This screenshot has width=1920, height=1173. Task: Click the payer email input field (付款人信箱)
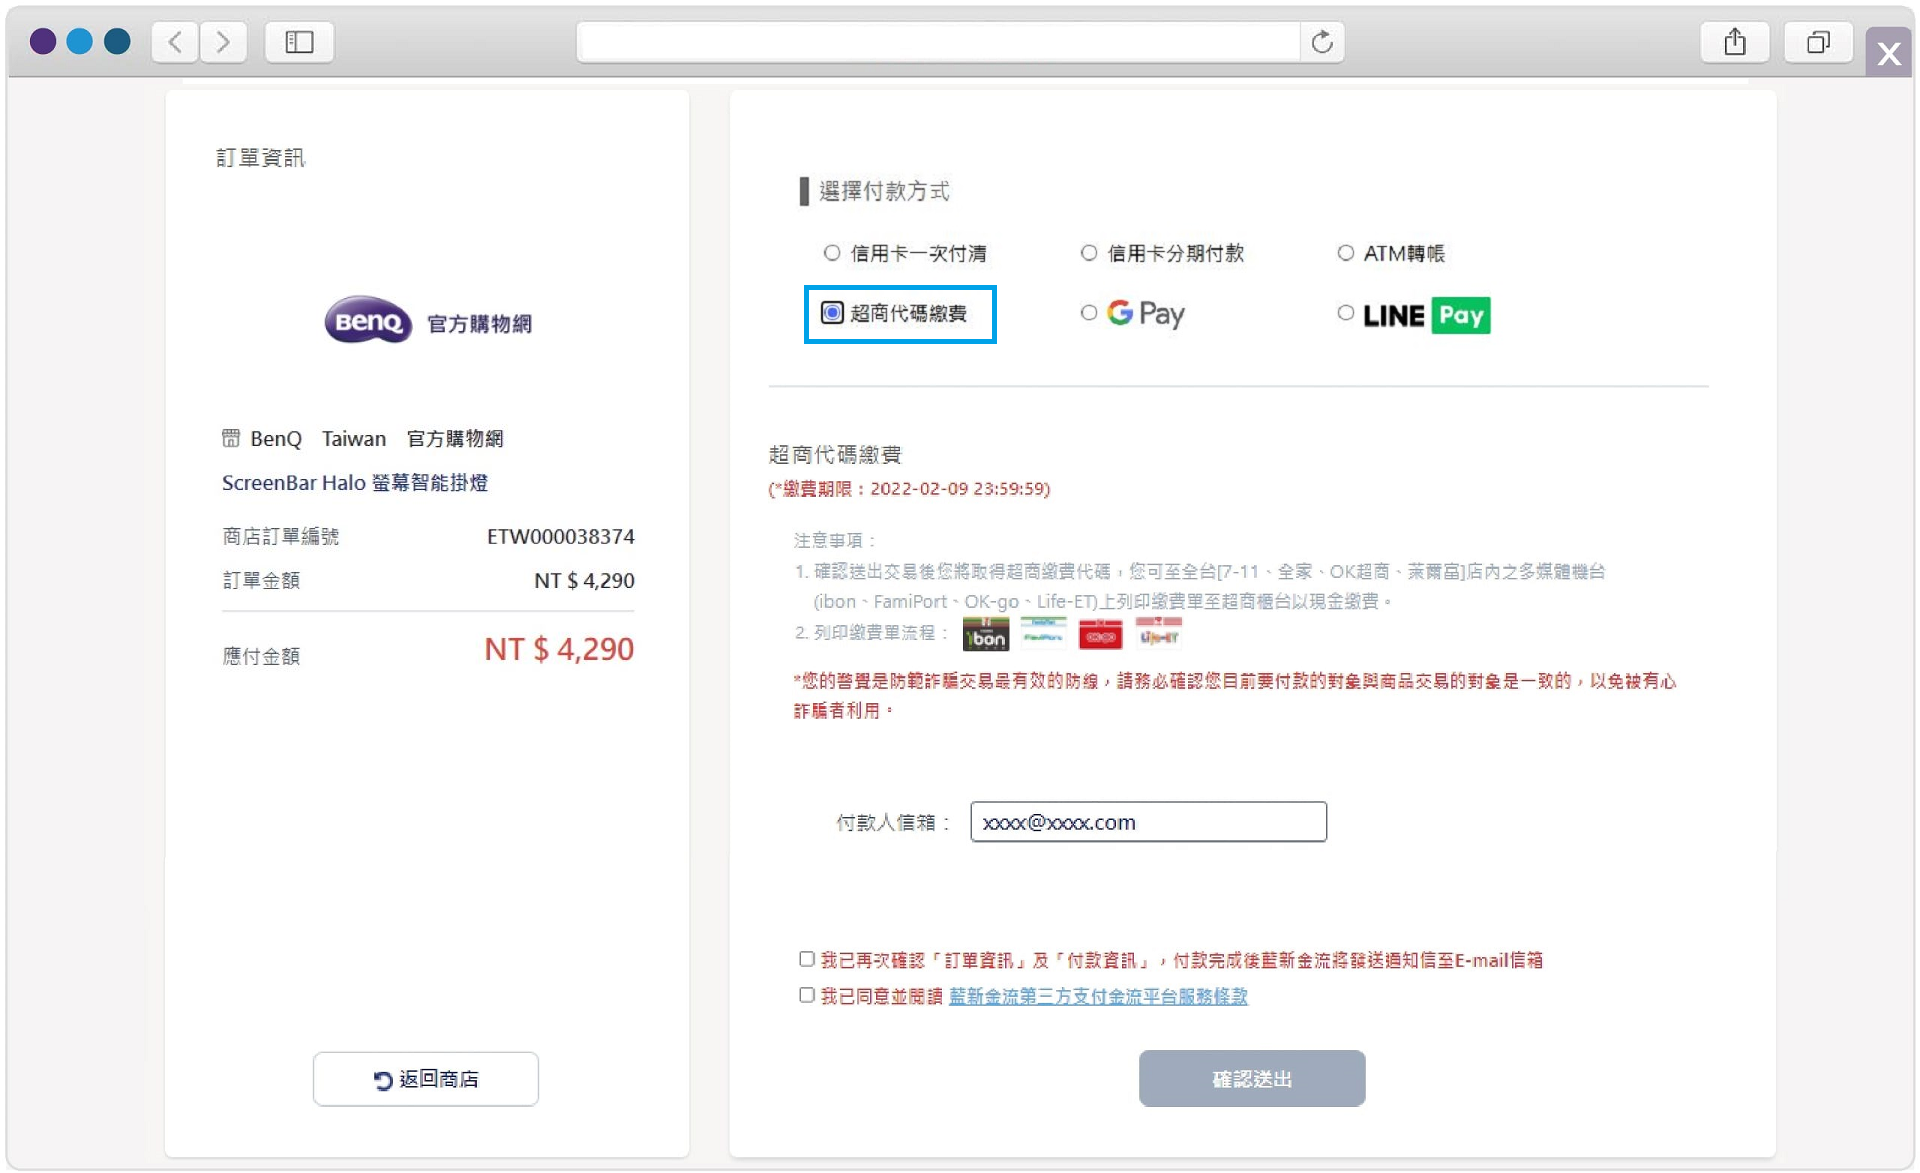[1148, 822]
